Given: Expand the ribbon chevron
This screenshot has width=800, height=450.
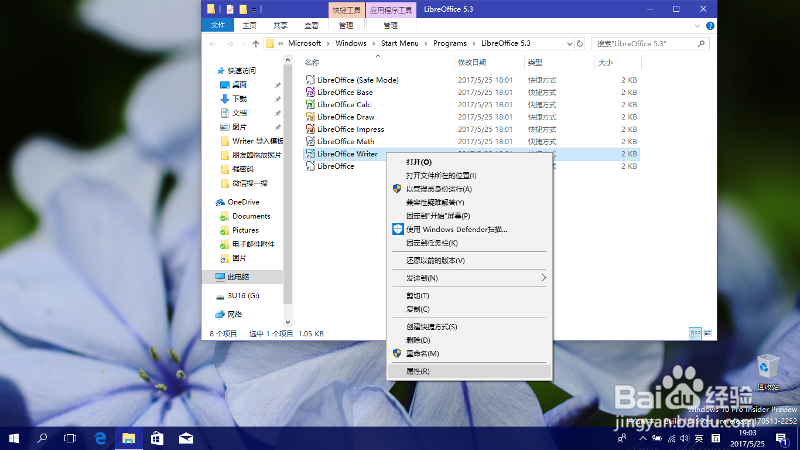Looking at the screenshot, I should coord(697,26).
